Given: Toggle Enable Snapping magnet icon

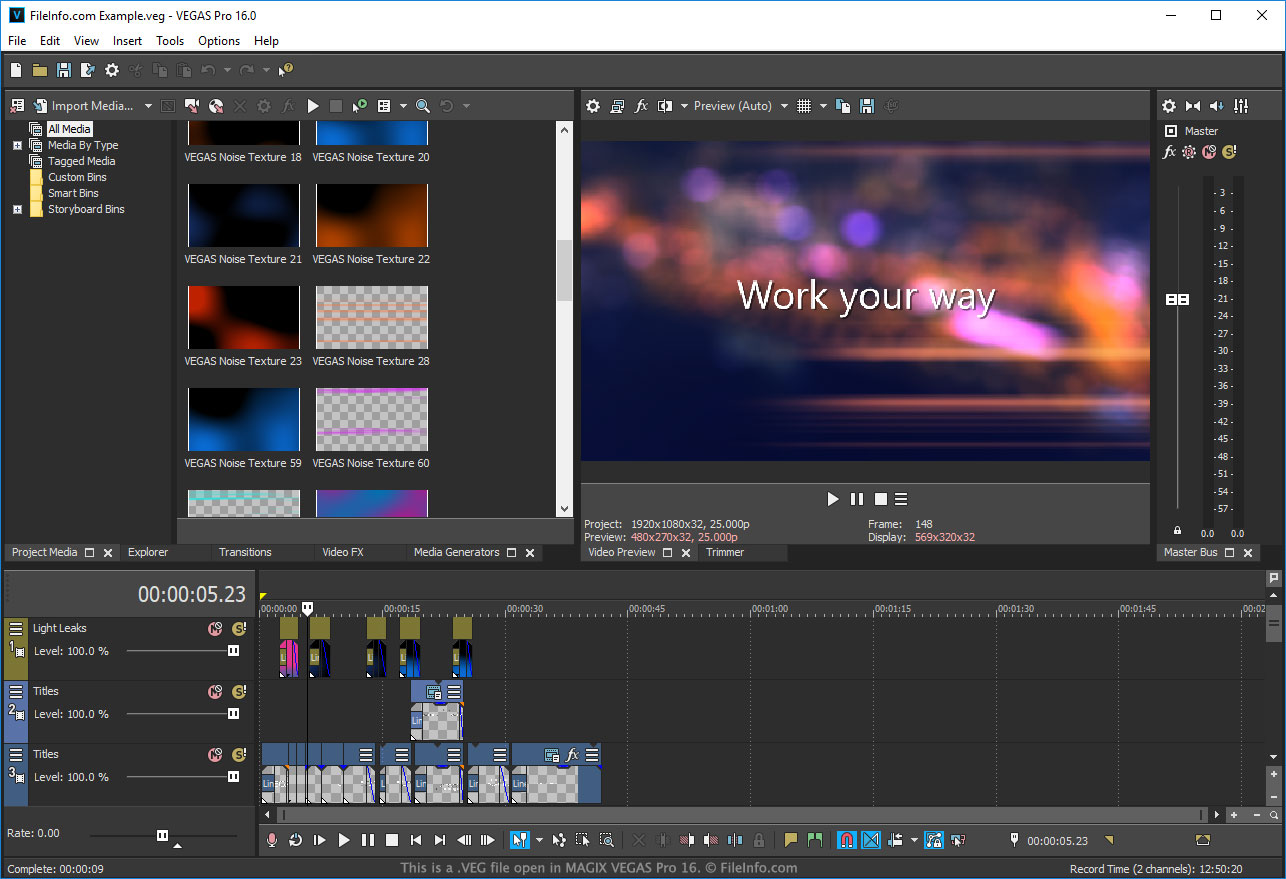Looking at the screenshot, I should click(x=846, y=841).
